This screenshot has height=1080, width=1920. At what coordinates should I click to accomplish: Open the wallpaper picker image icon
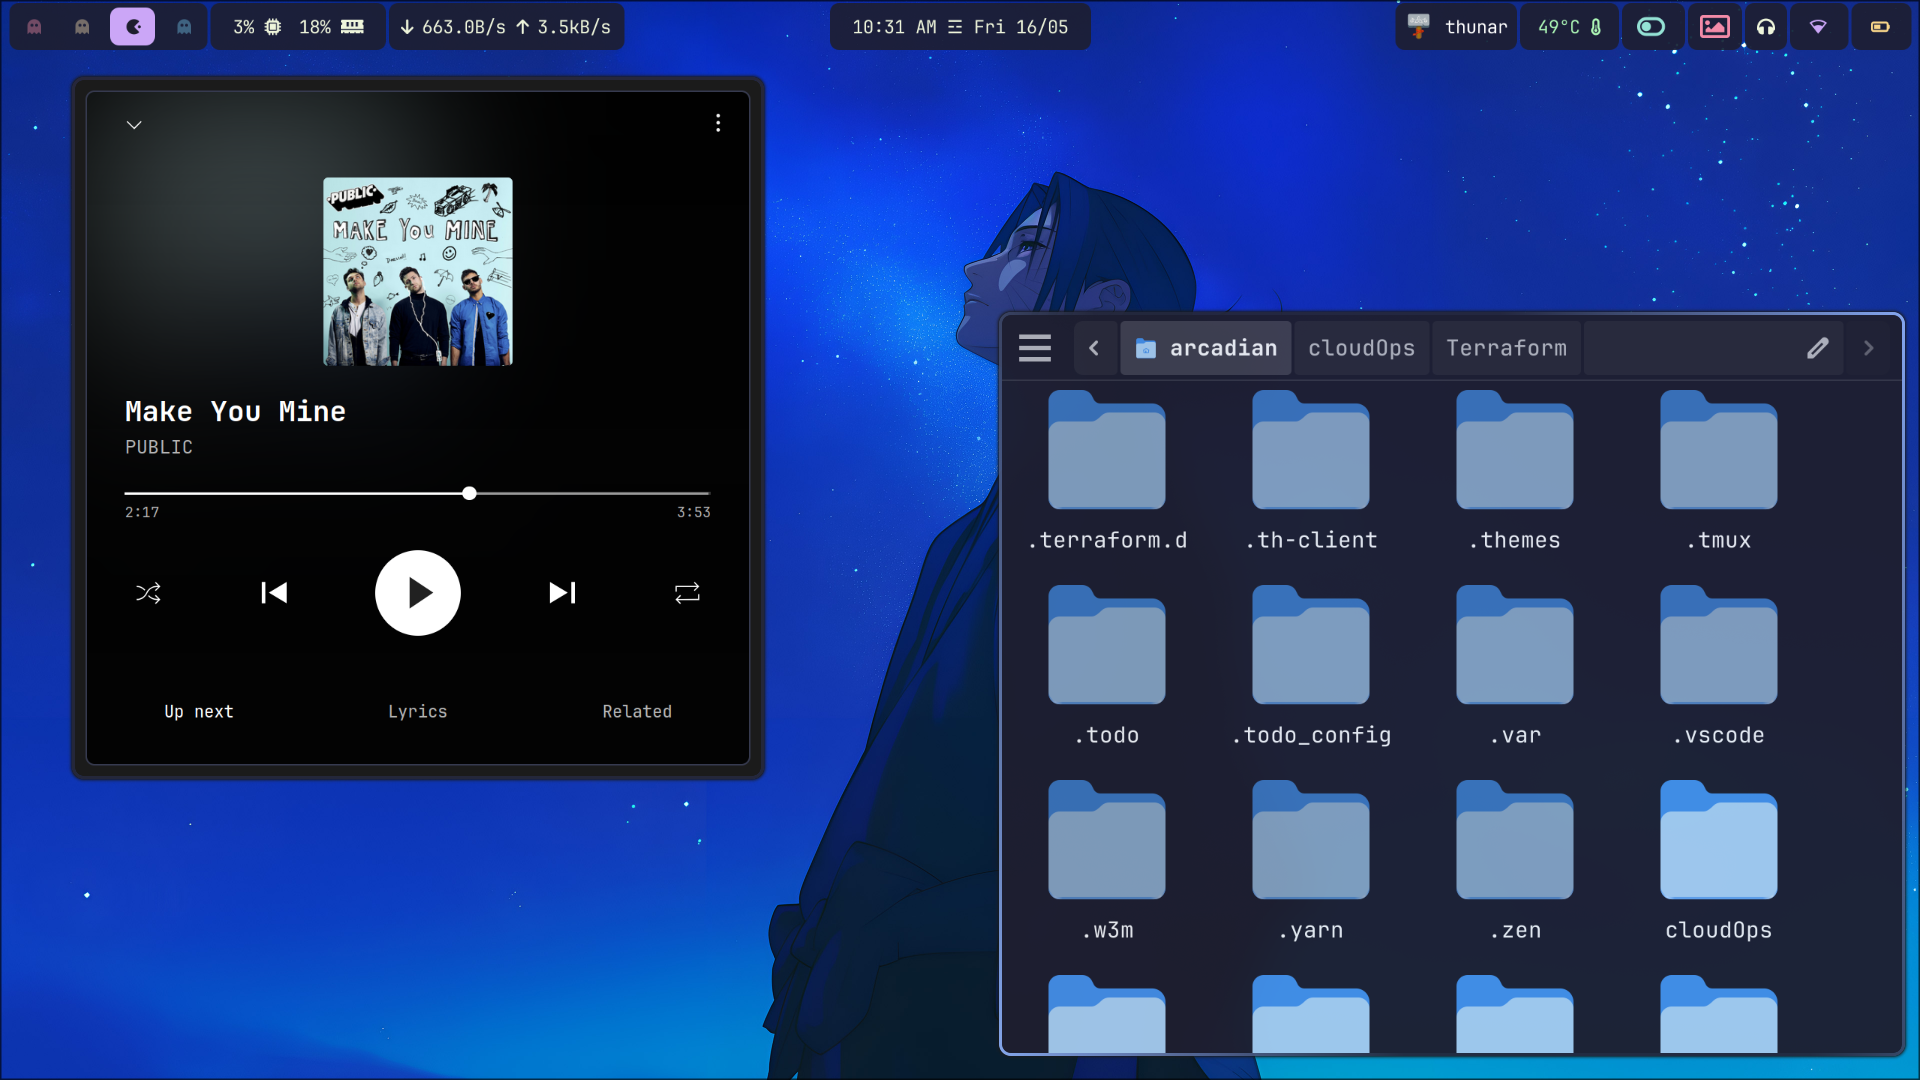[x=1714, y=27]
